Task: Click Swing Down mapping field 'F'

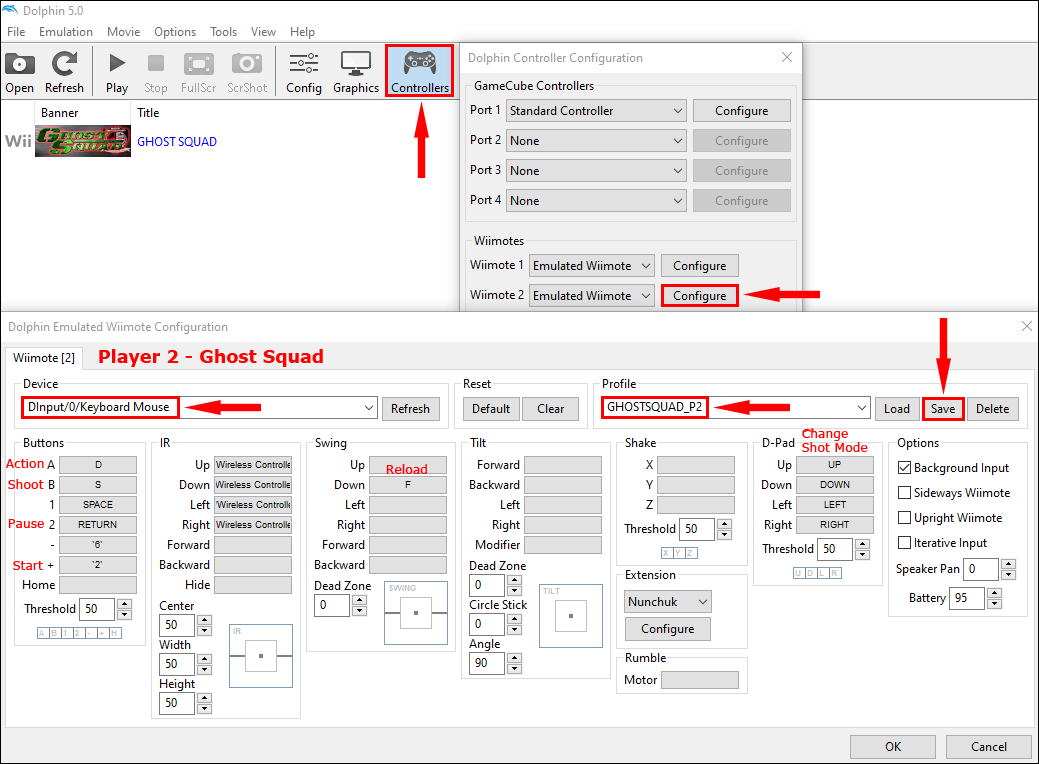Action: (408, 484)
